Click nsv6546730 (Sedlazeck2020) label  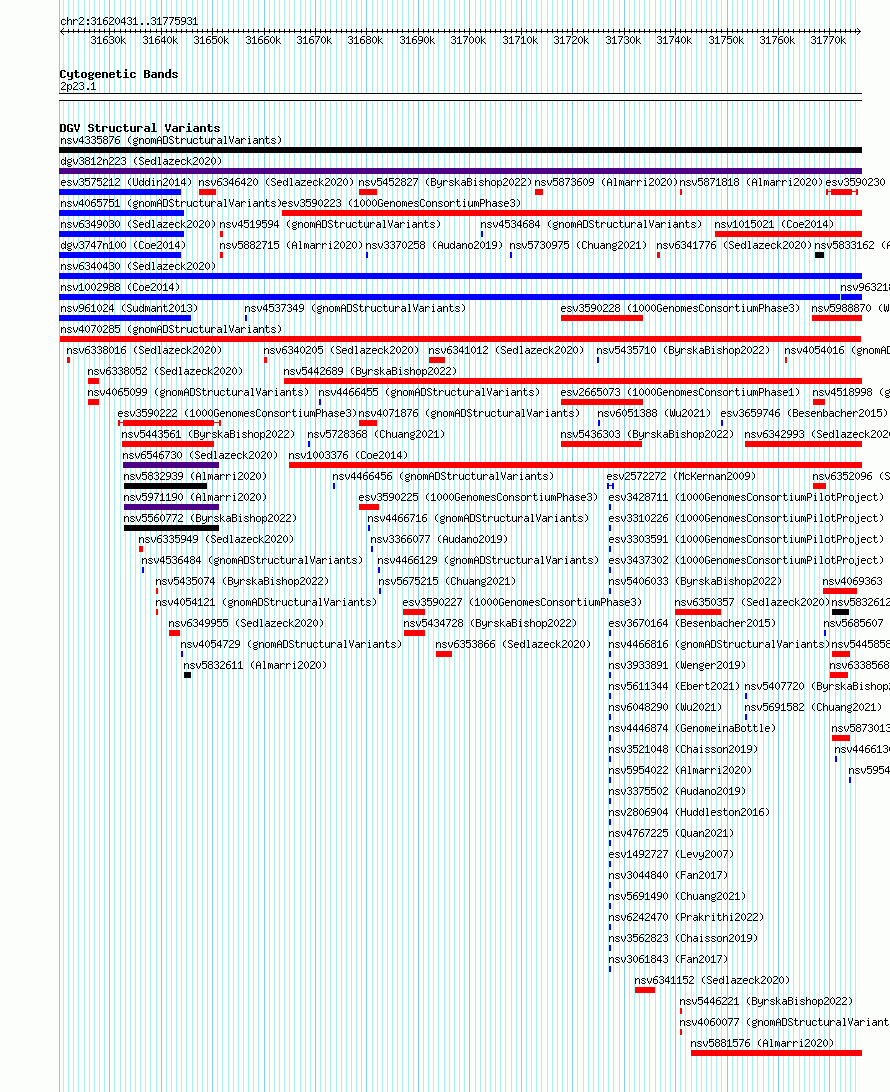pos(201,455)
